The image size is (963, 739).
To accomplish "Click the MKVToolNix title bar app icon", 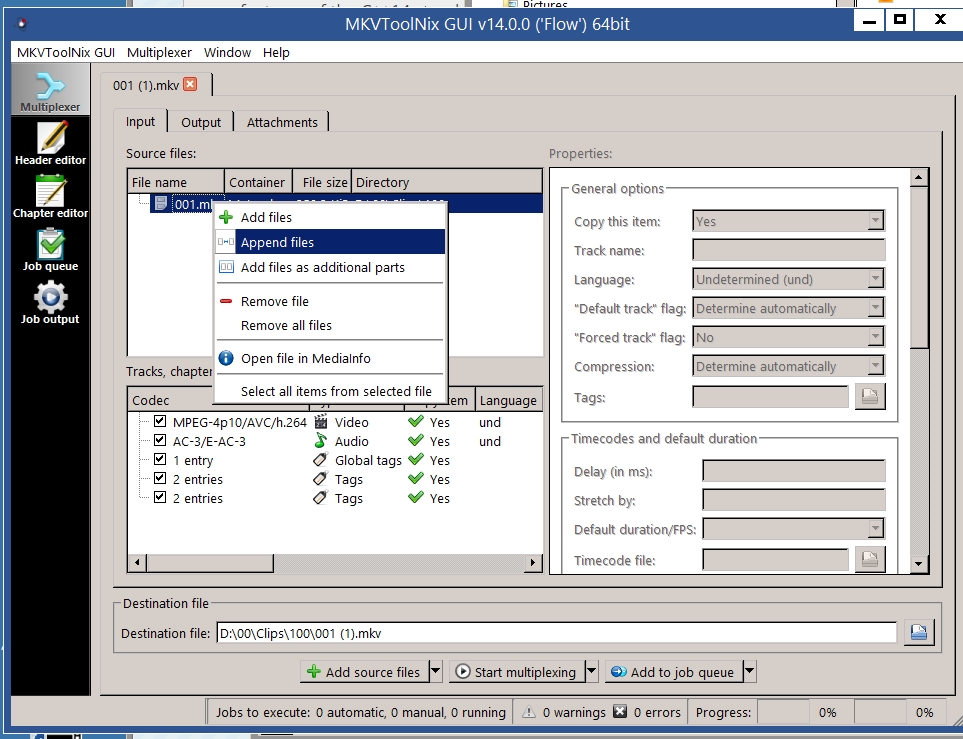I will (x=22, y=24).
